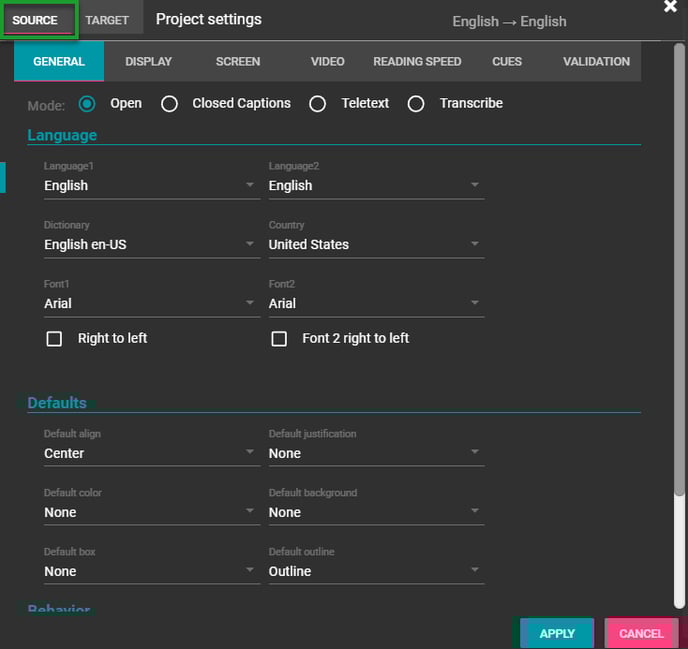Pick the Transcribe mode radio button

[416, 104]
